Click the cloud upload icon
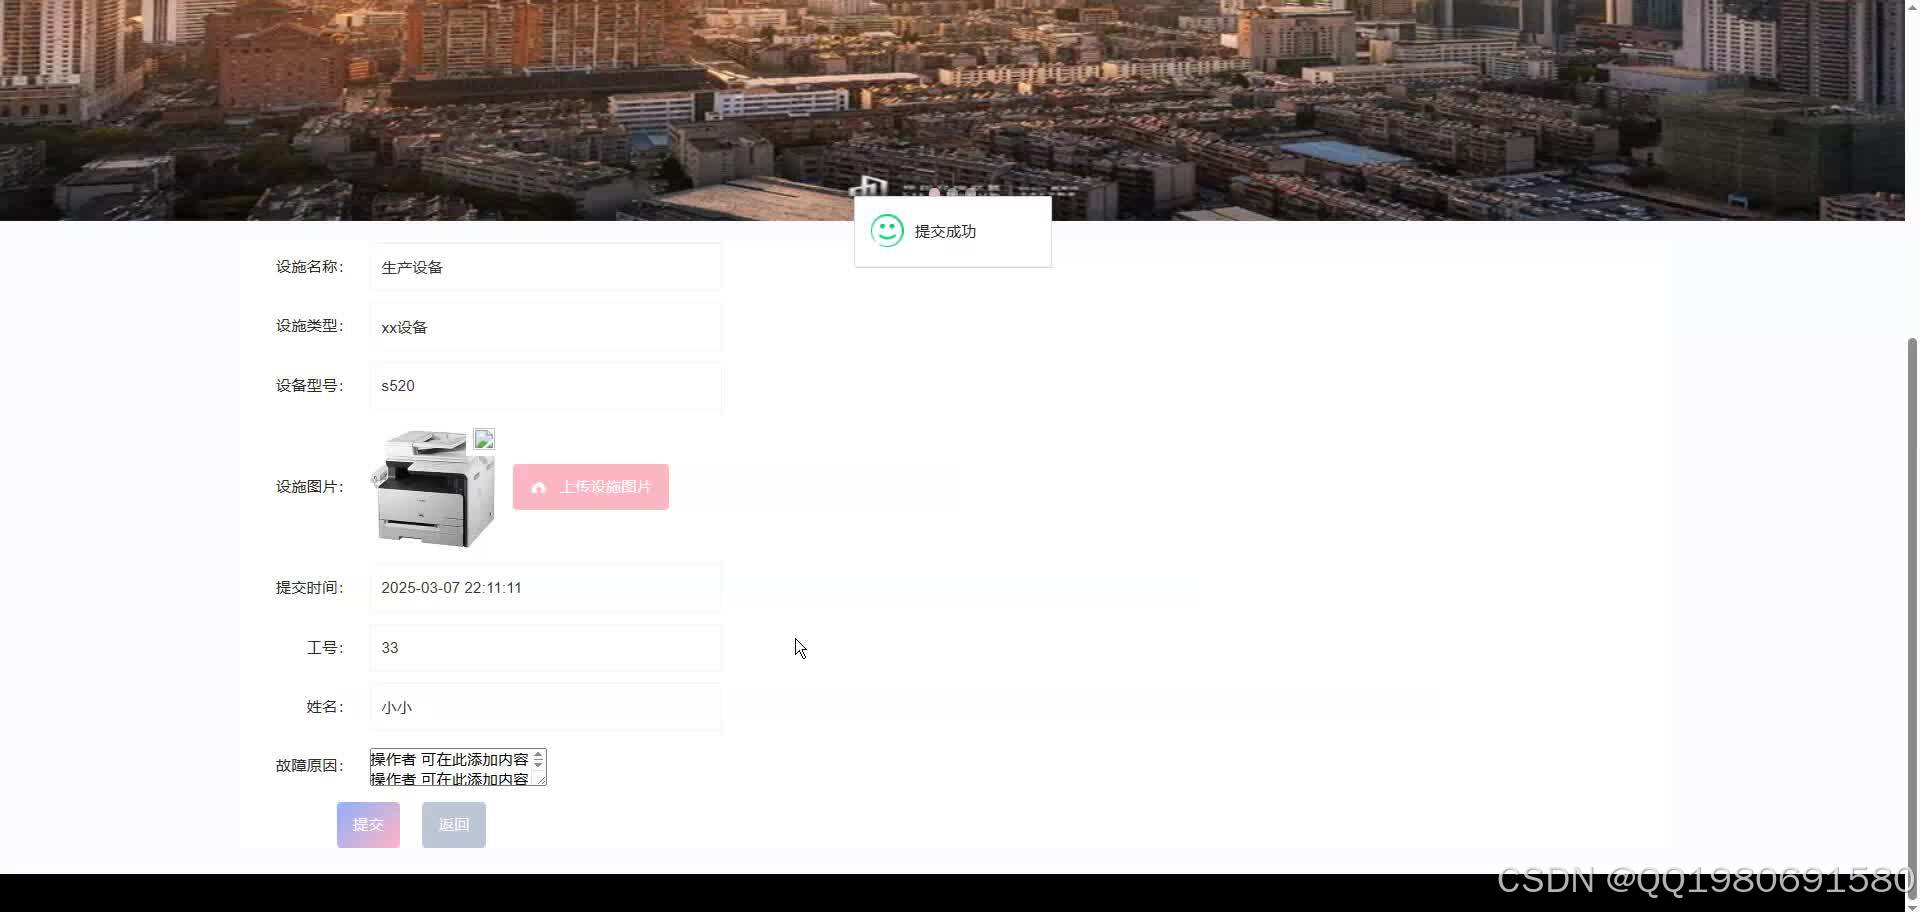This screenshot has height=912, width=1920. pos(539,487)
